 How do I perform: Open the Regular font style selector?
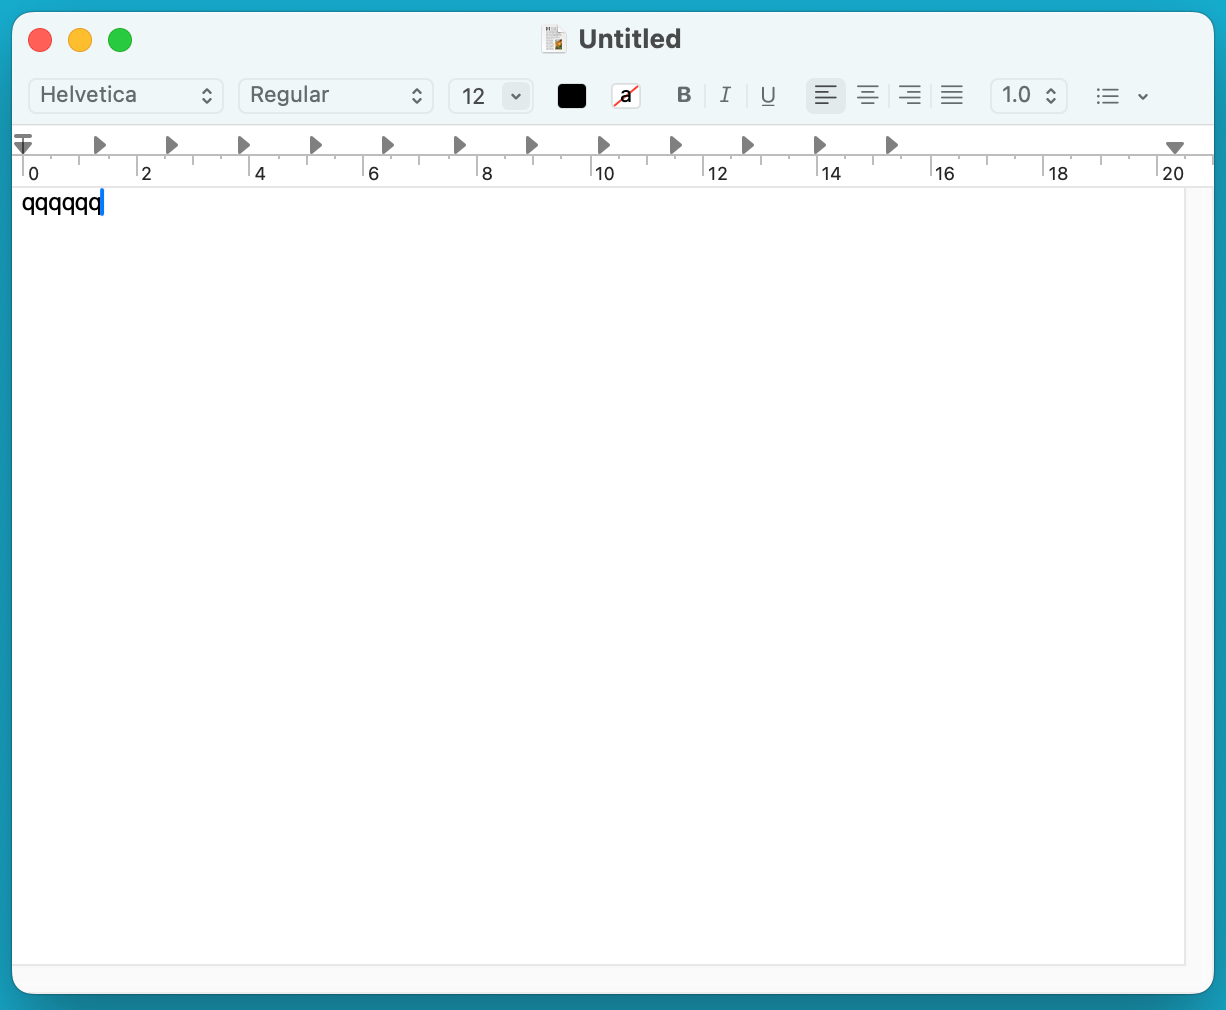(335, 96)
